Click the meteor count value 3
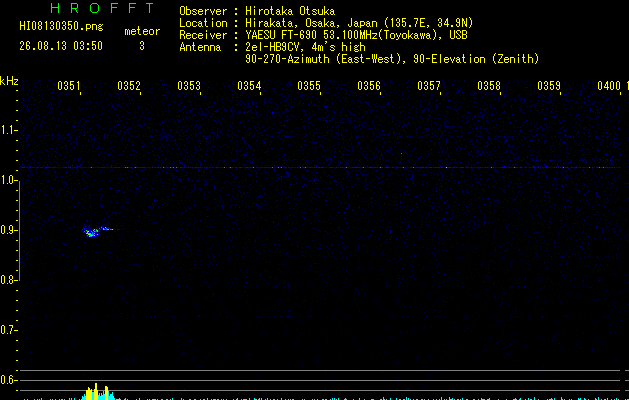Screen dimensions: 629x400 pyautogui.click(x=142, y=46)
